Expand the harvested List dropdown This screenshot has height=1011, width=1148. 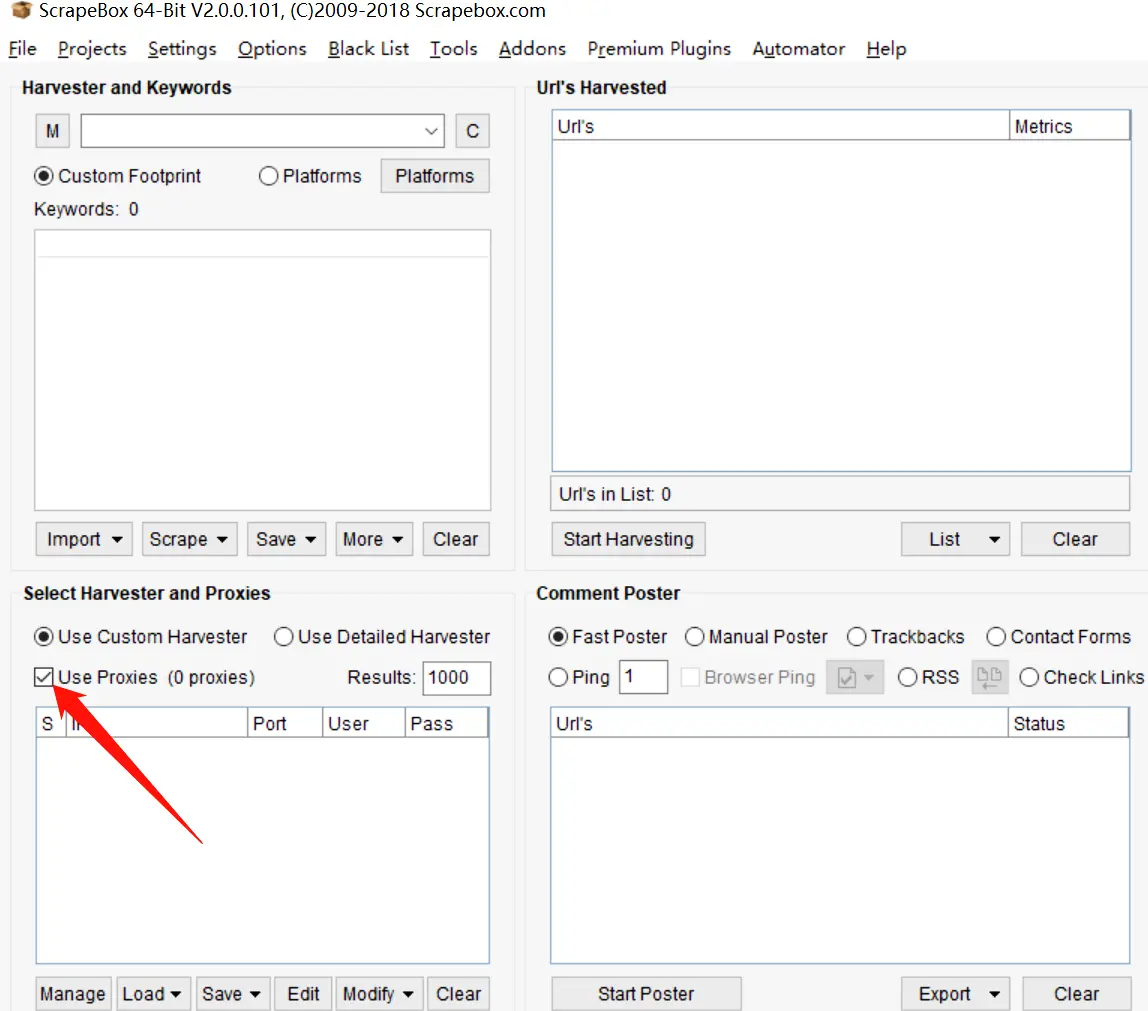[955, 540]
